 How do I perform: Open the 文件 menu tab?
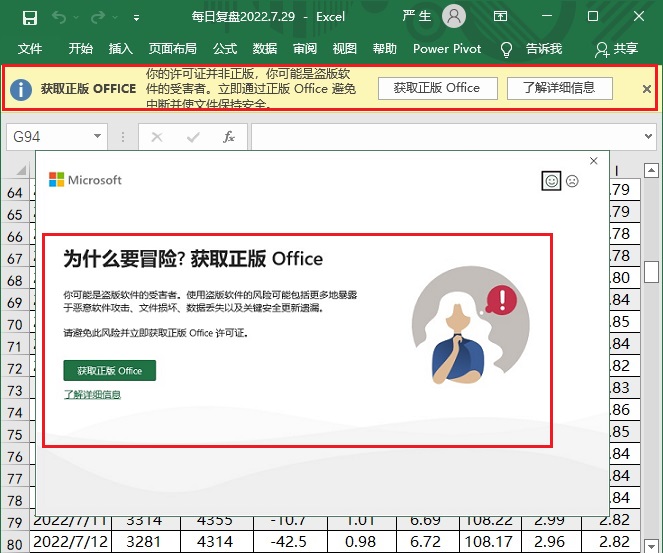click(30, 49)
